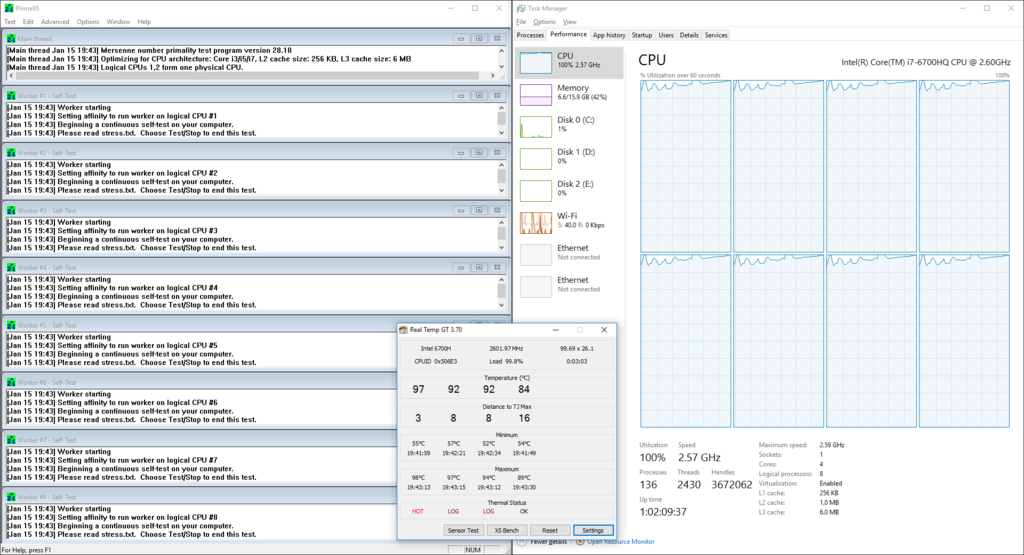Open Real Temp Settings
Viewport: 1024px width, 555px height.
[593, 530]
